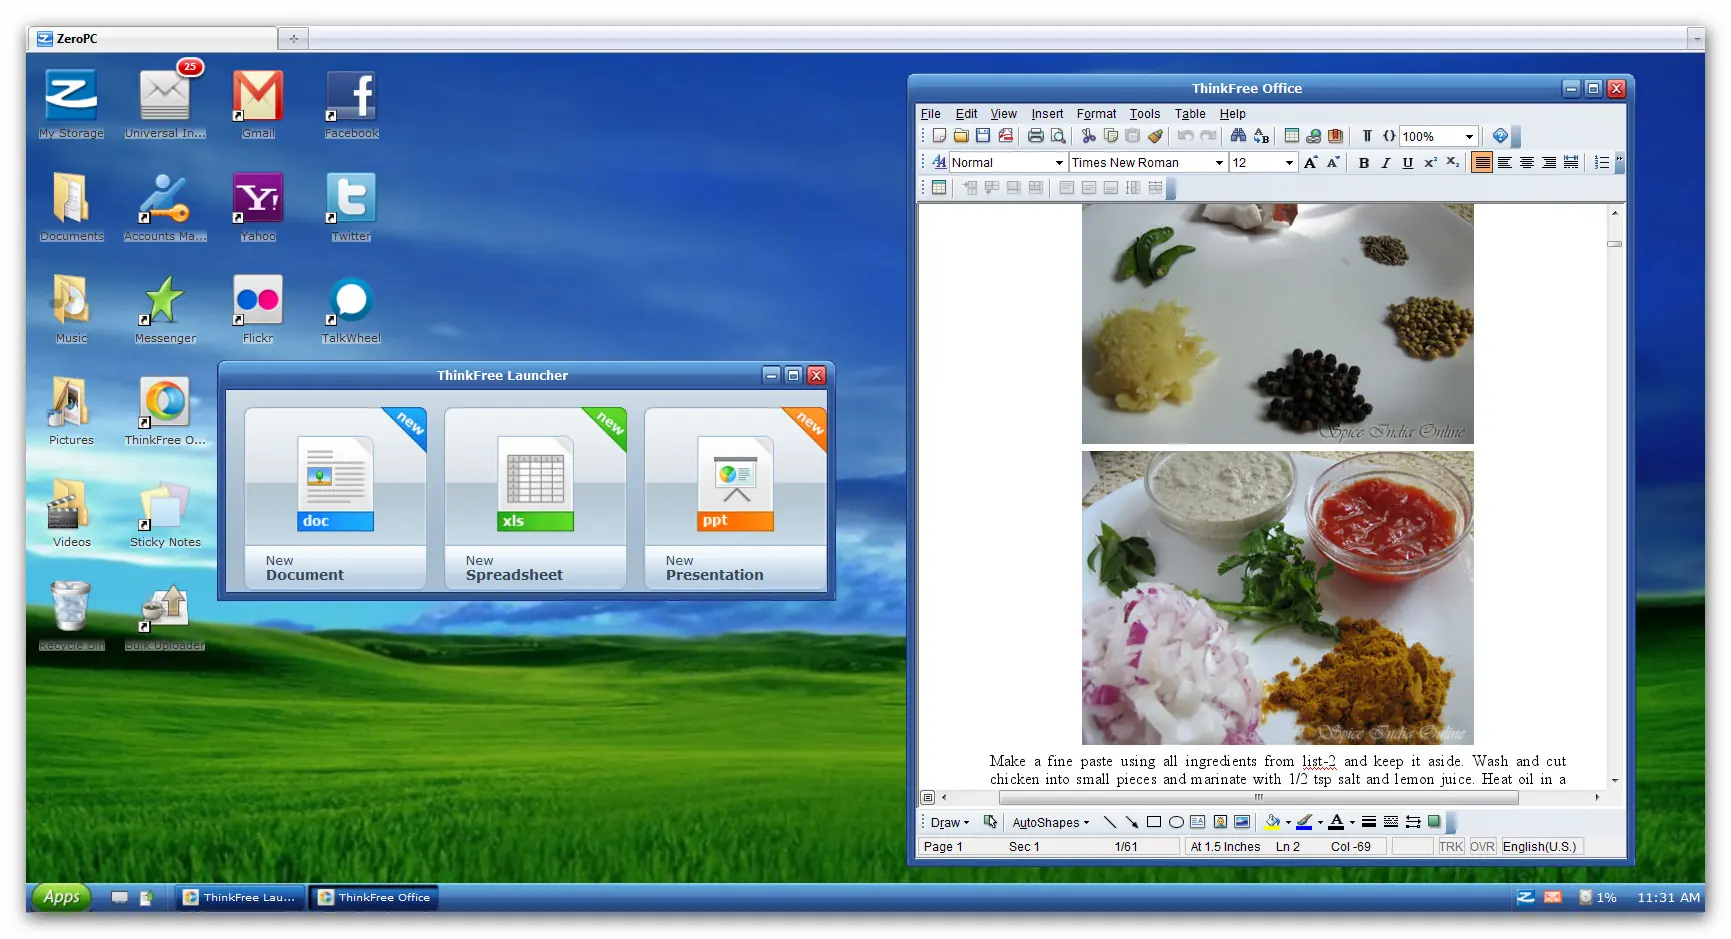Toggle Underline formatting

[x=1408, y=162]
